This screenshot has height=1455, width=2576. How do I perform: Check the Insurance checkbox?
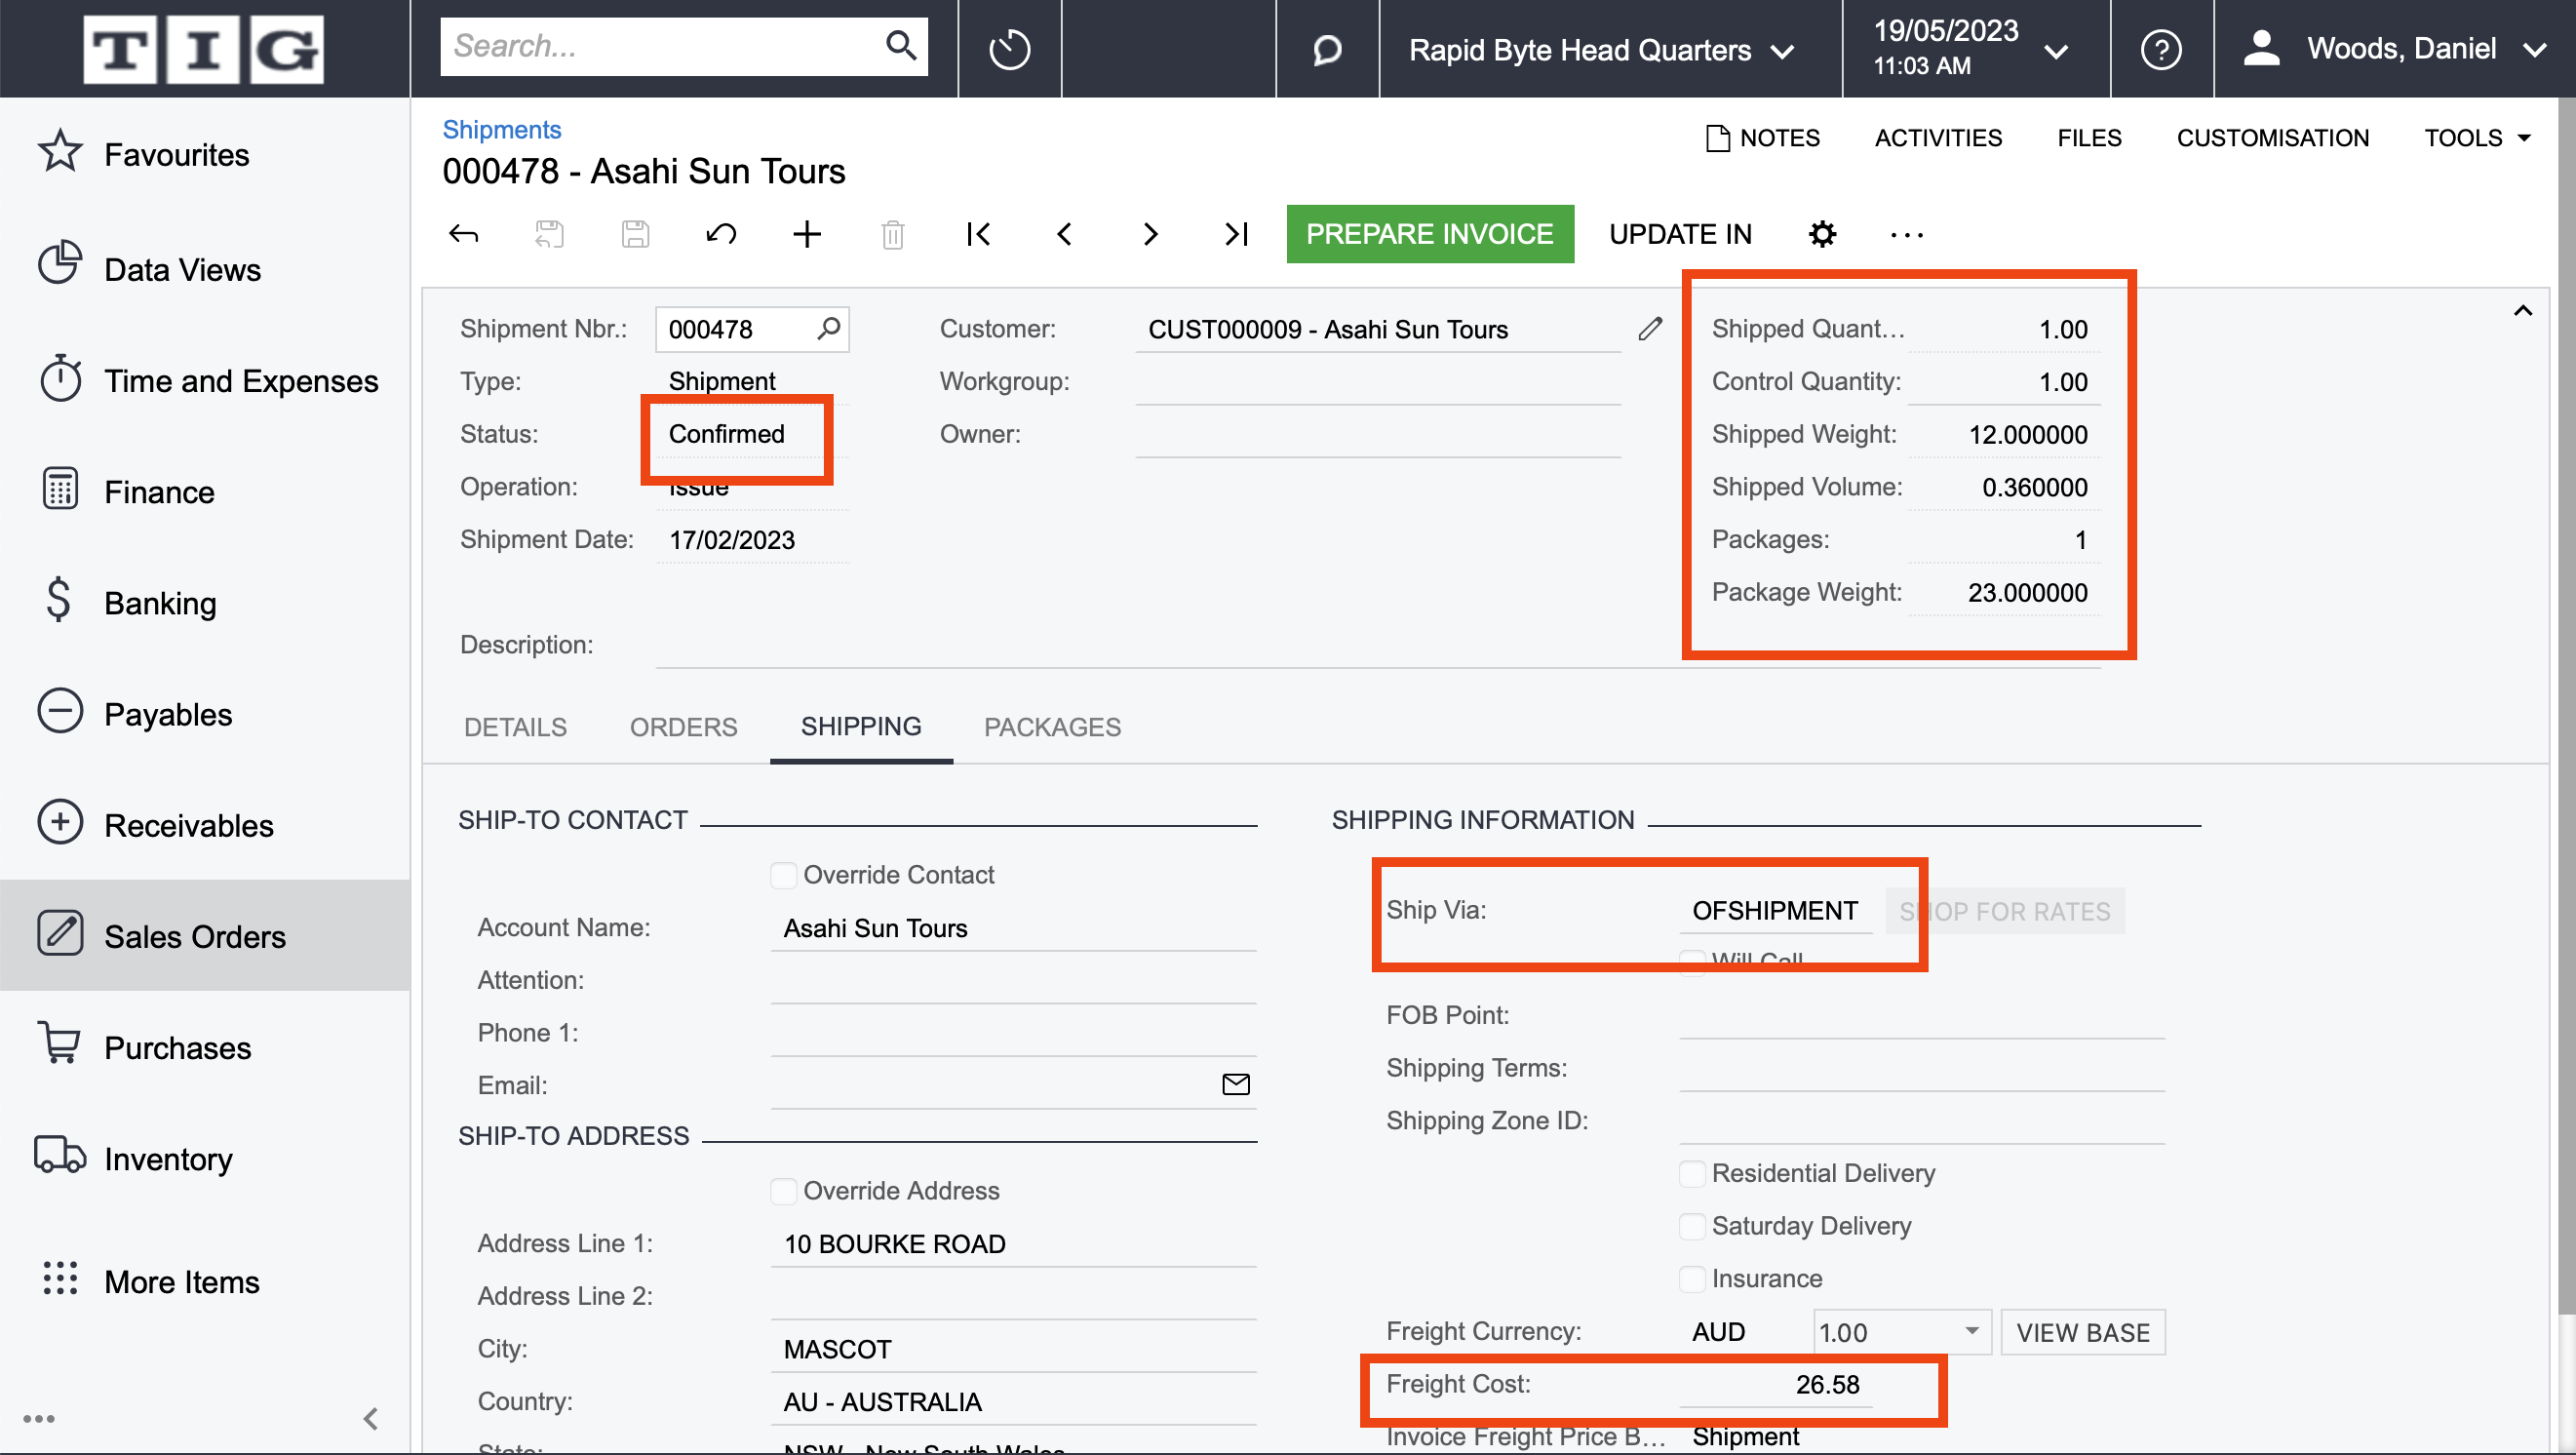click(1692, 1278)
